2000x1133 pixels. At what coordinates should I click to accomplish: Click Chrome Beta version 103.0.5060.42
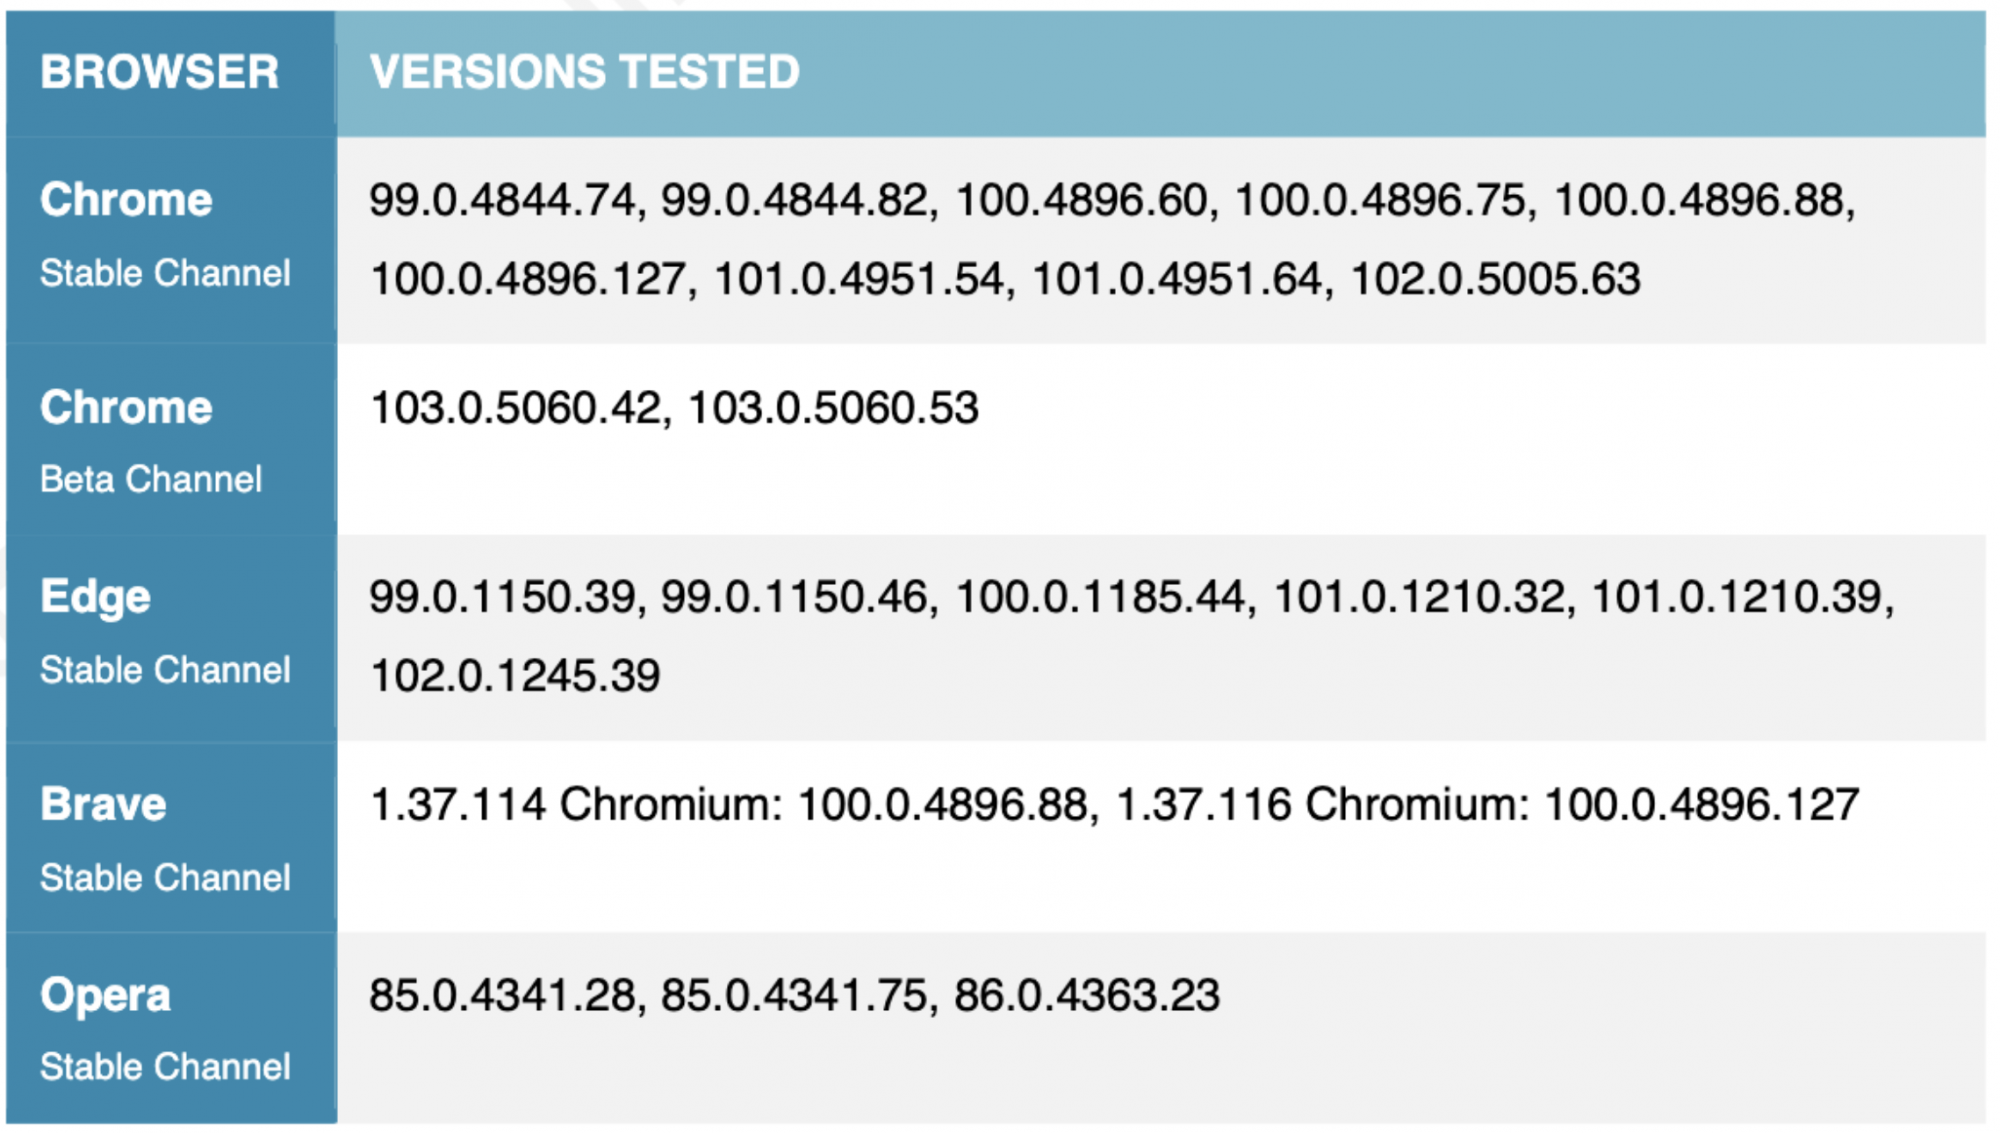tap(516, 408)
